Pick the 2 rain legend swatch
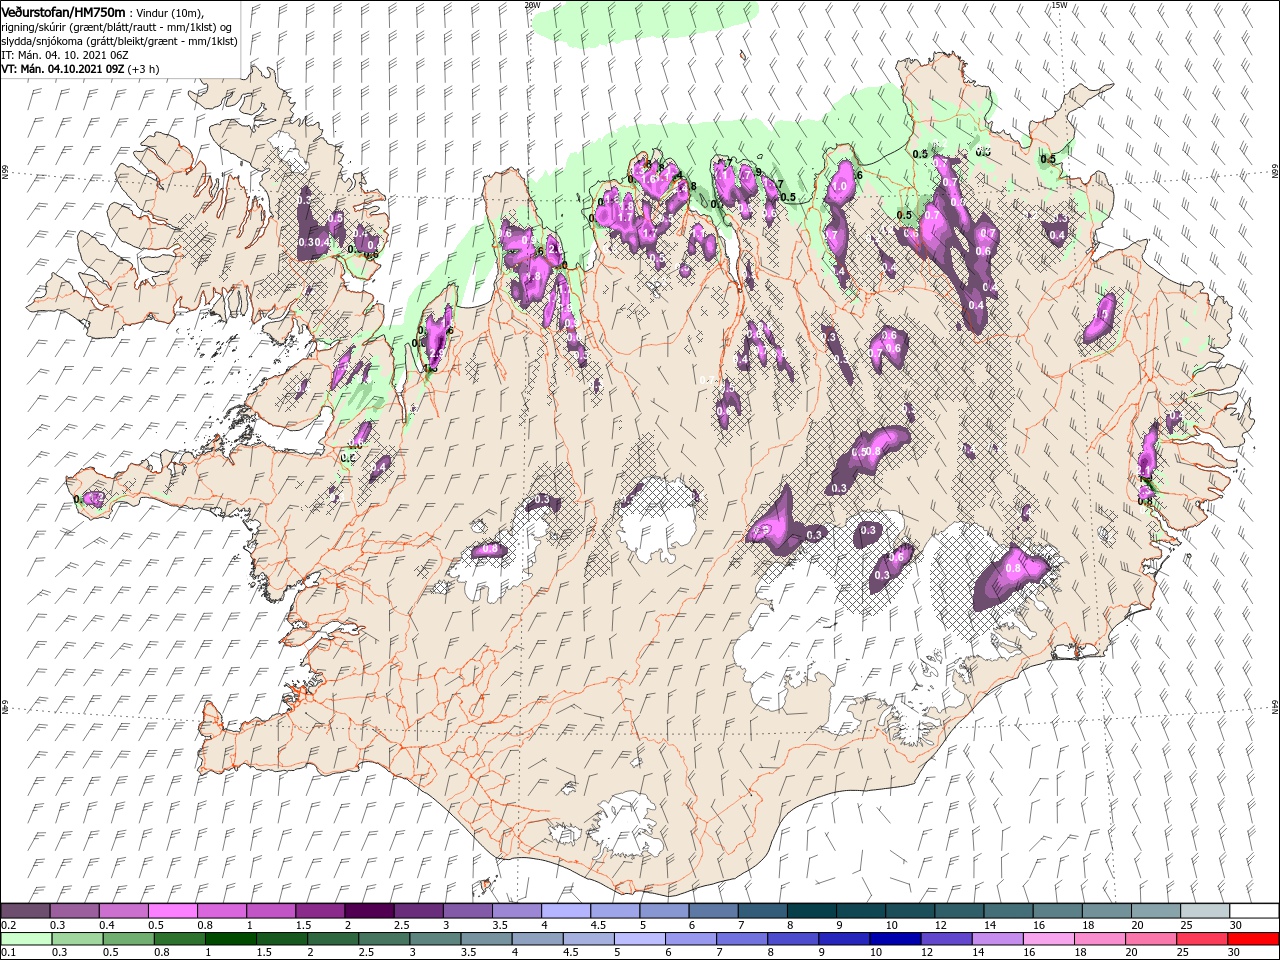Screen dimensions: 1280x960 (x=333, y=939)
